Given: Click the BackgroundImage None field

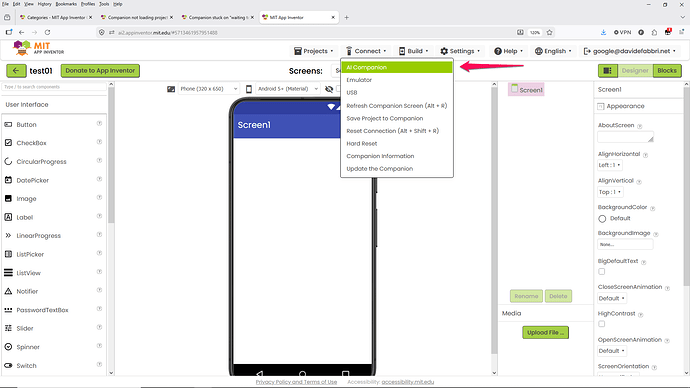Looking at the screenshot, I should pos(625,244).
